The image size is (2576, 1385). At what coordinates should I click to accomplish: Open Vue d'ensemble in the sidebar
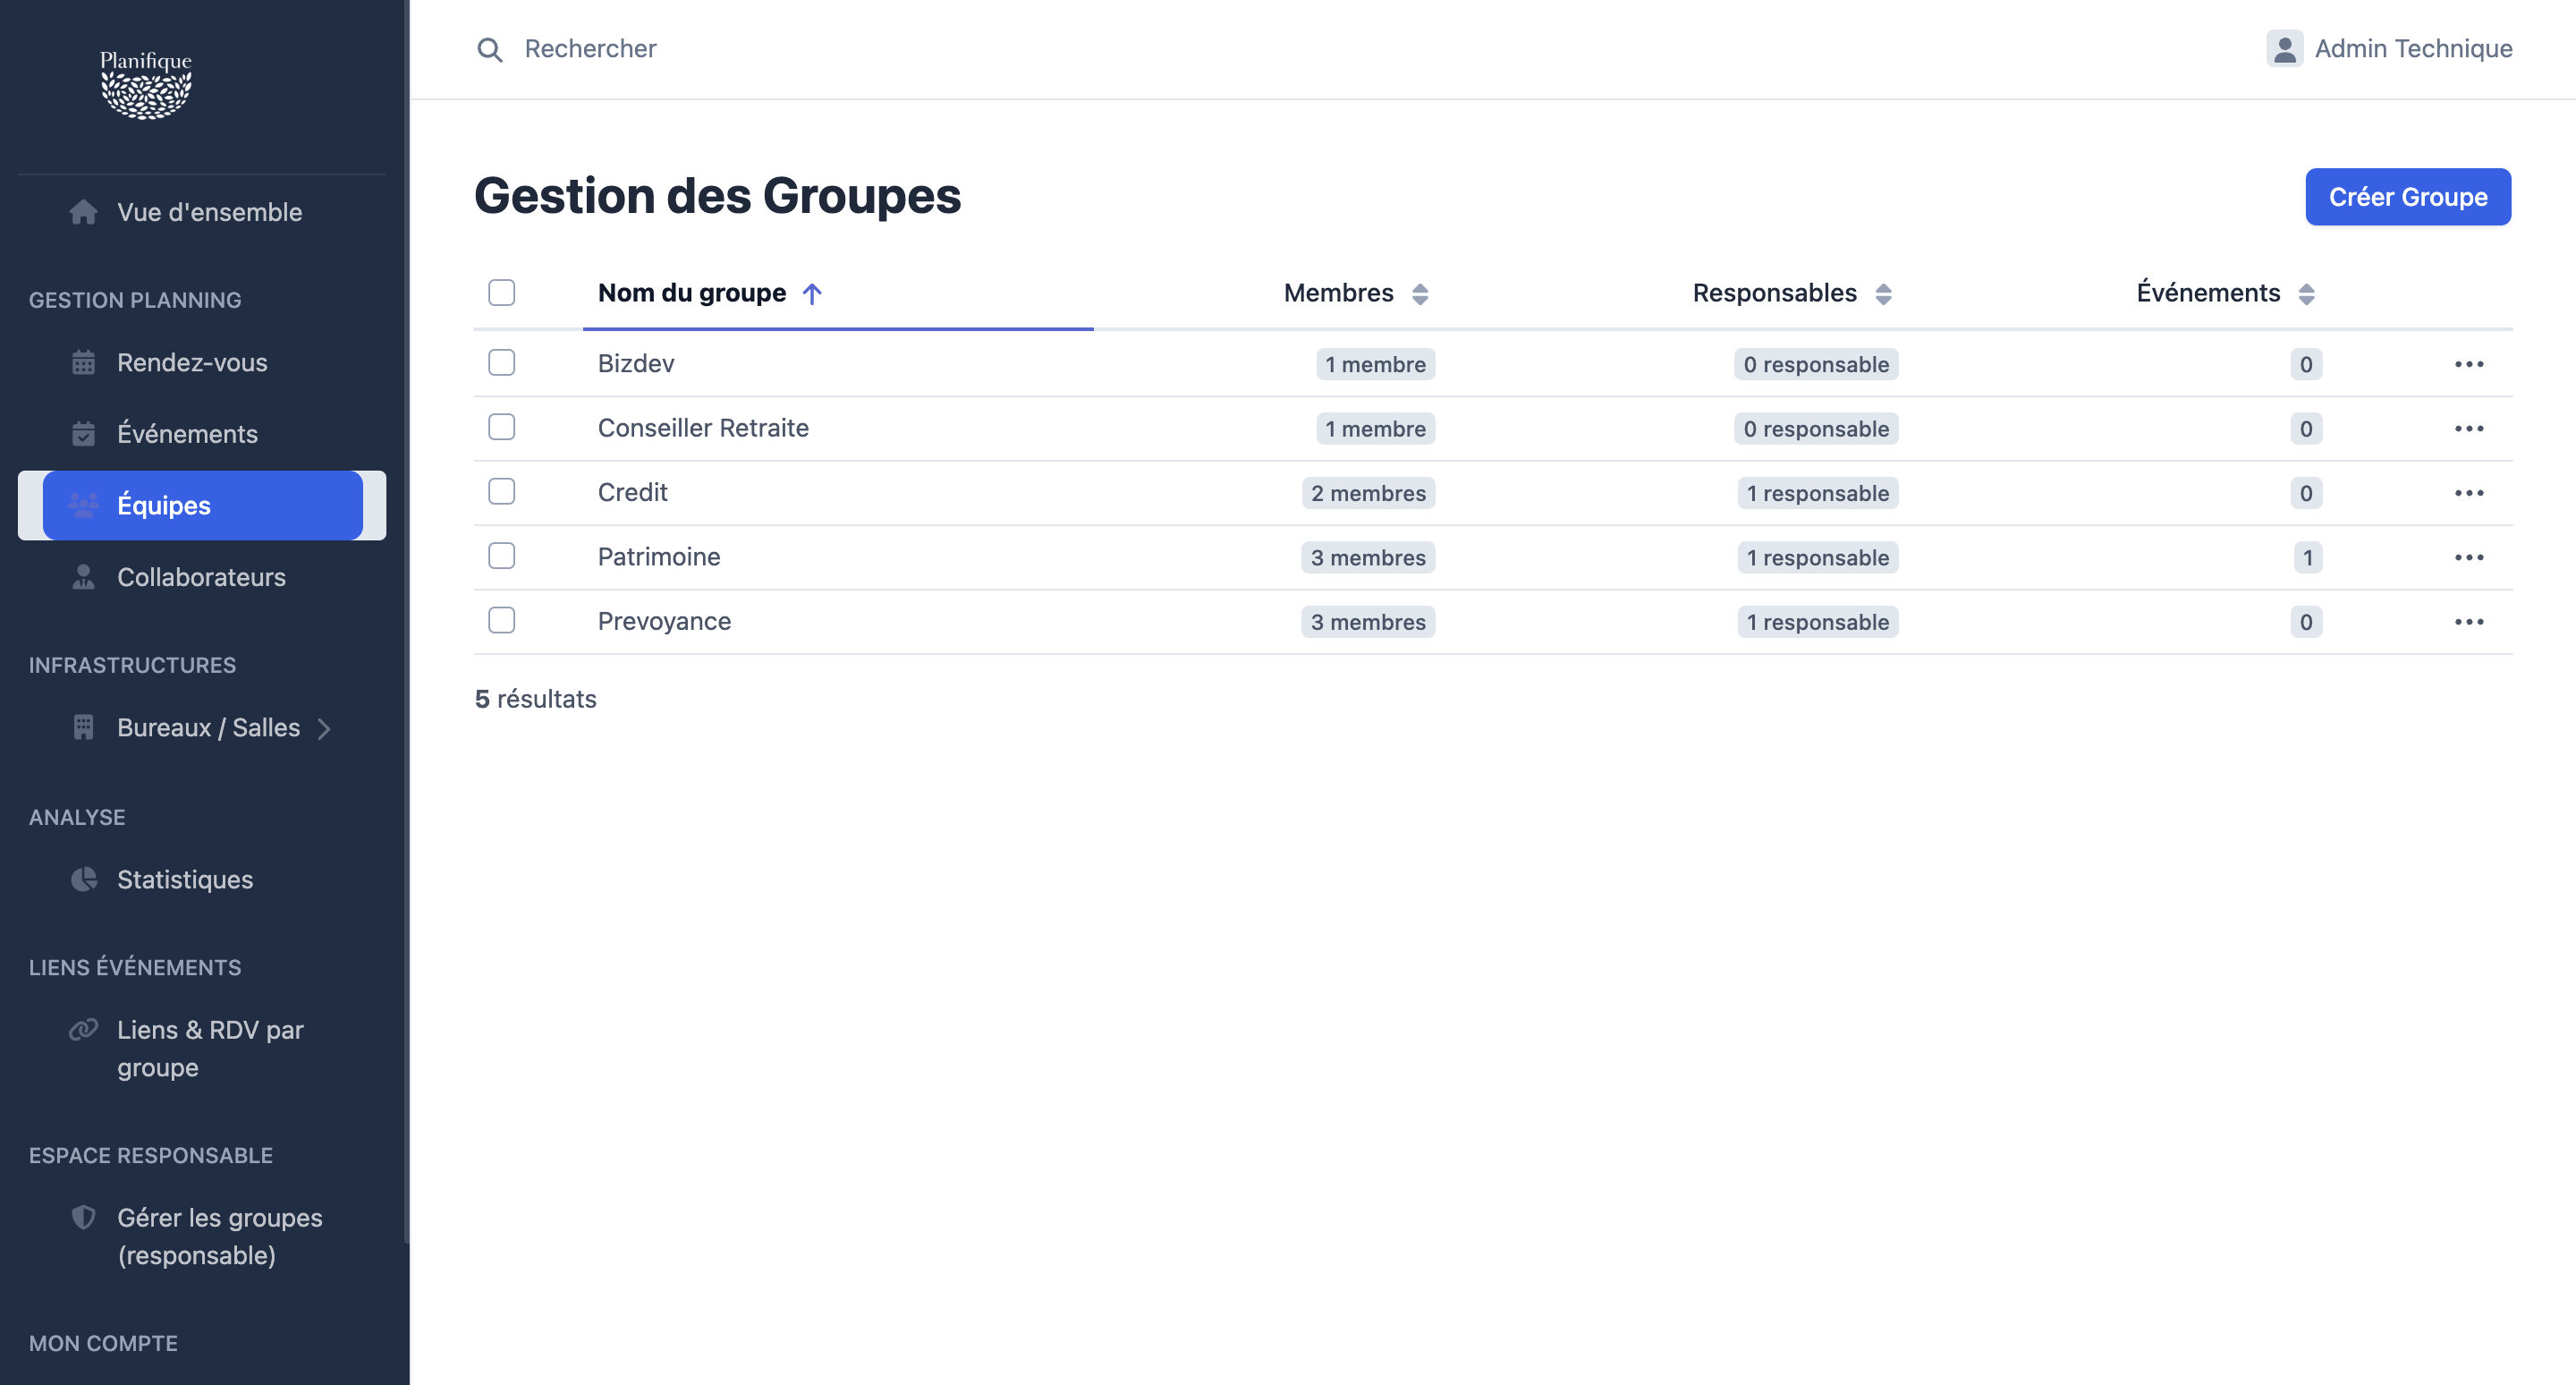pos(202,212)
